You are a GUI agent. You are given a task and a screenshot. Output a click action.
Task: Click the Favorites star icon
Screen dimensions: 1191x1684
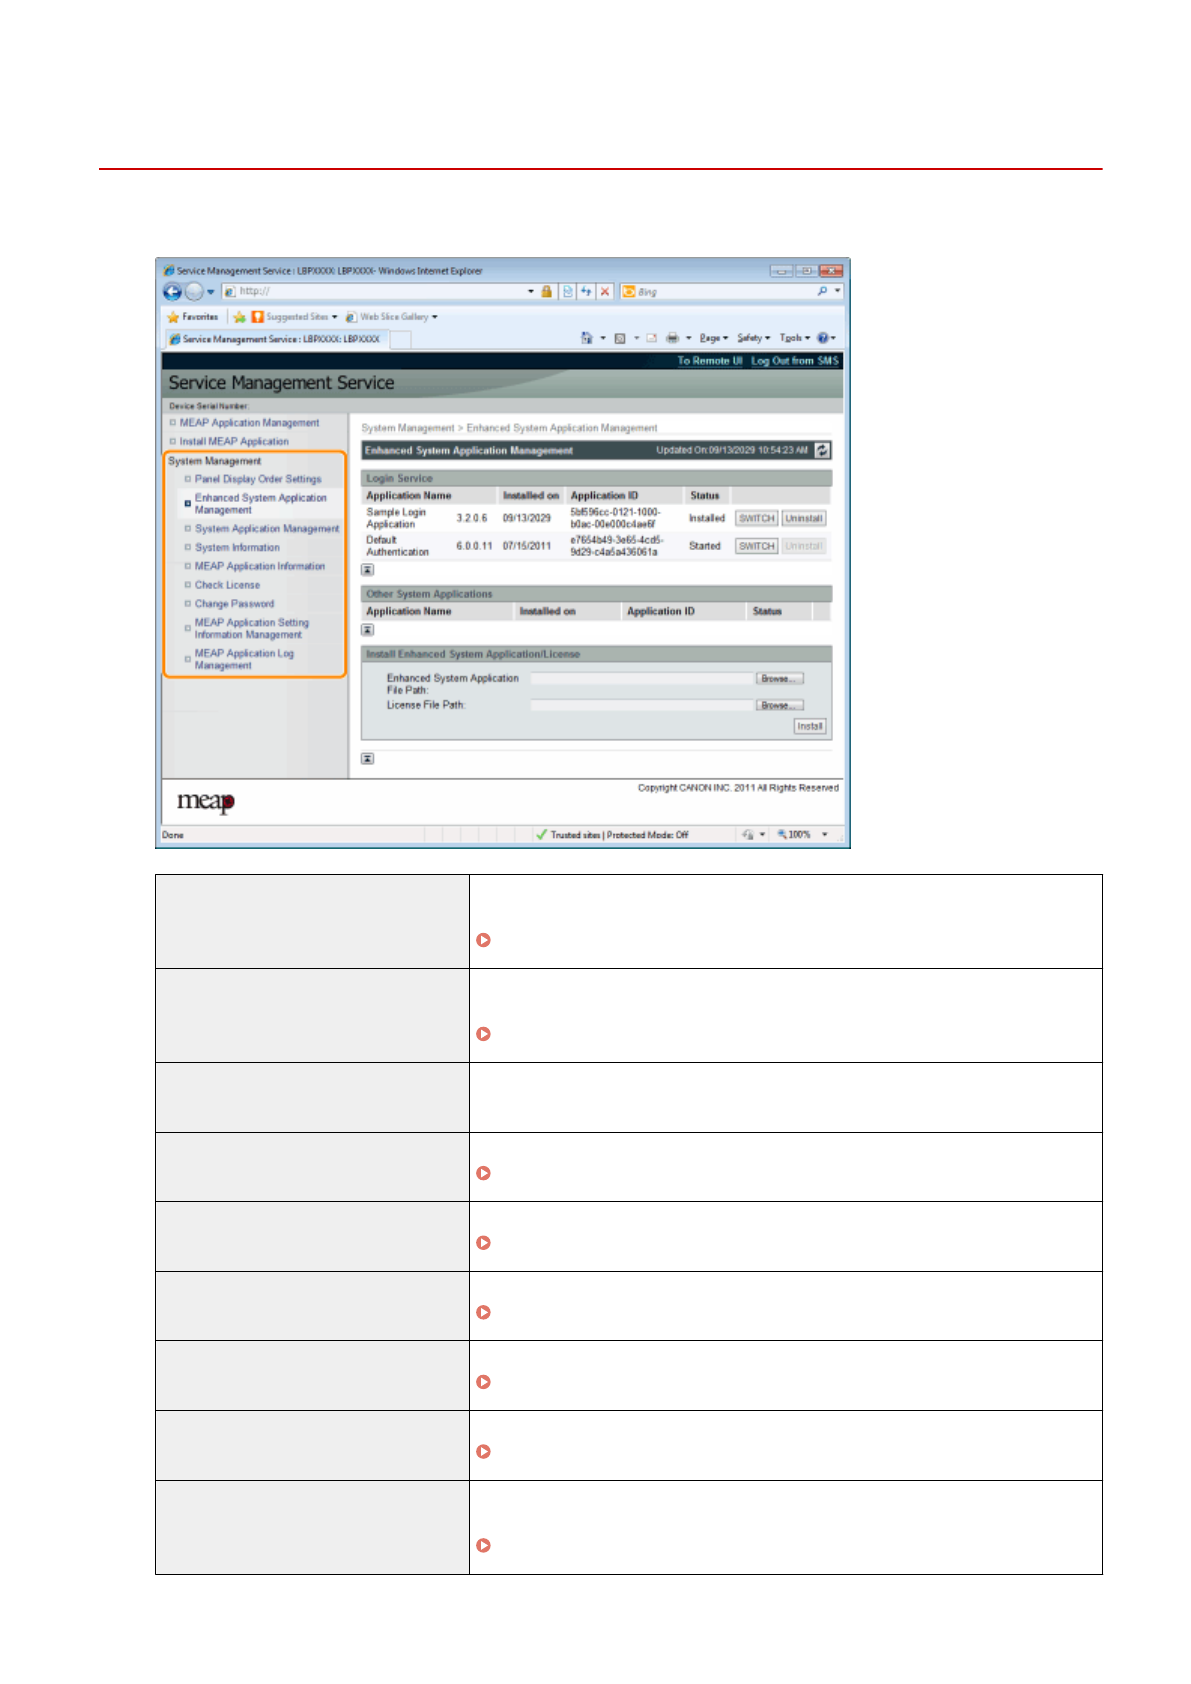pyautogui.click(x=173, y=317)
